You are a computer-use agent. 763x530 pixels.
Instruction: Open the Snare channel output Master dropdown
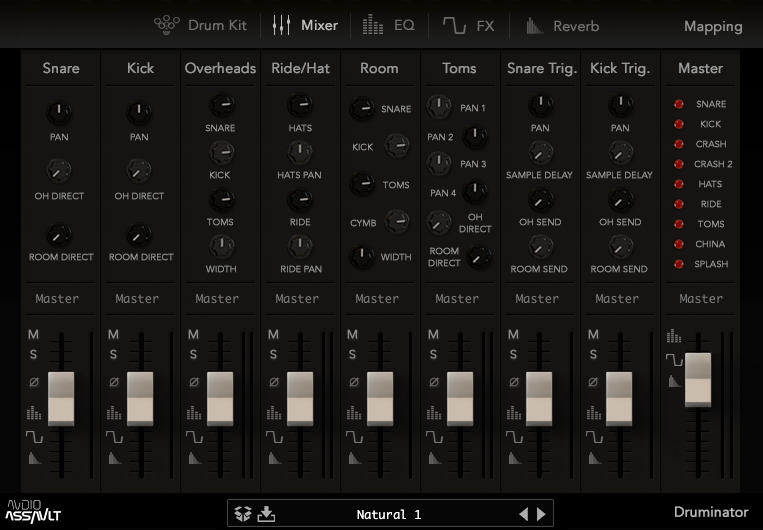(57, 298)
